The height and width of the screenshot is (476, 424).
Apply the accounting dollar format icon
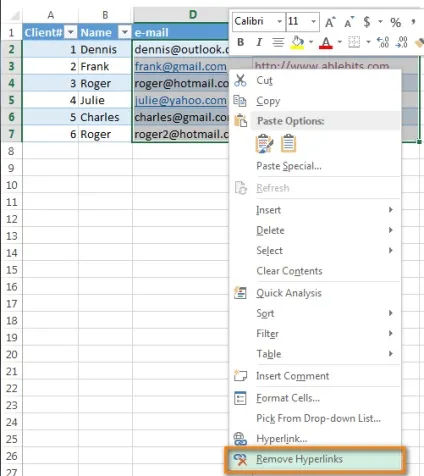367,22
